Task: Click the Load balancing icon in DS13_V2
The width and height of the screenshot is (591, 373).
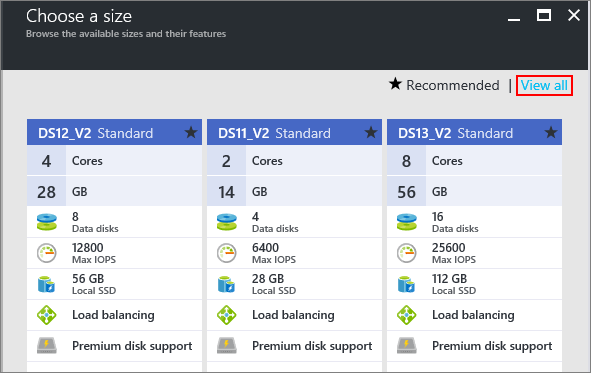Action: coord(407,315)
